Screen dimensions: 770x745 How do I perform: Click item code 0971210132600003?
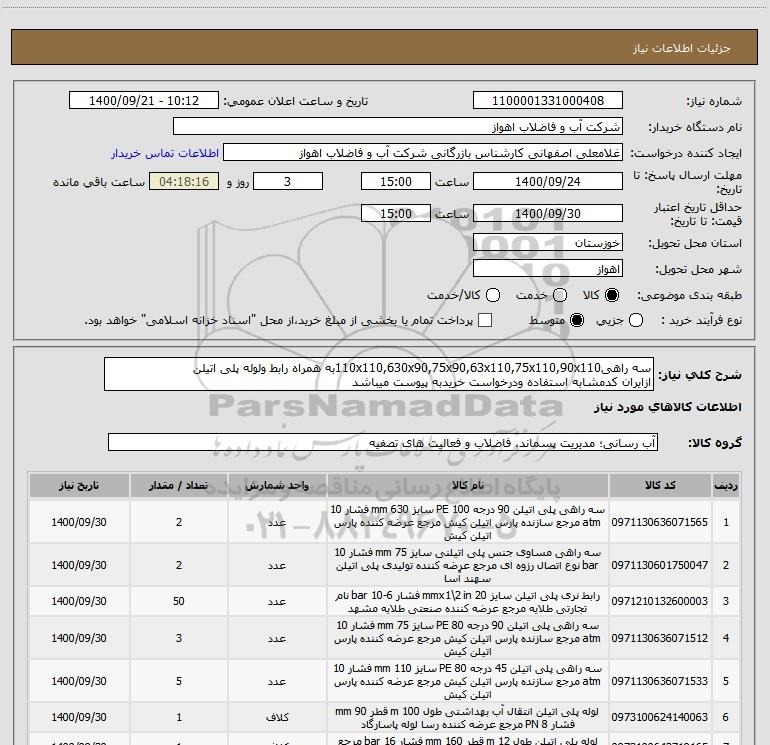pos(660,601)
